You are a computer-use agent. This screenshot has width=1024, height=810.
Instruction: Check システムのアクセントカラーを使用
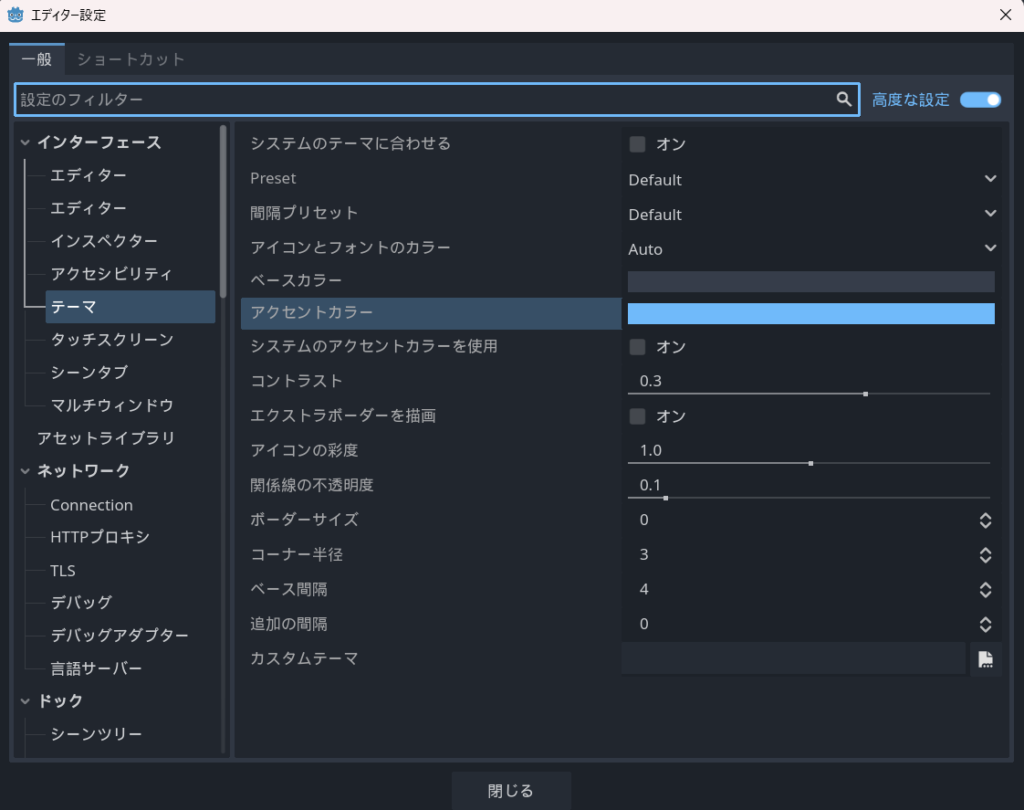tap(637, 347)
